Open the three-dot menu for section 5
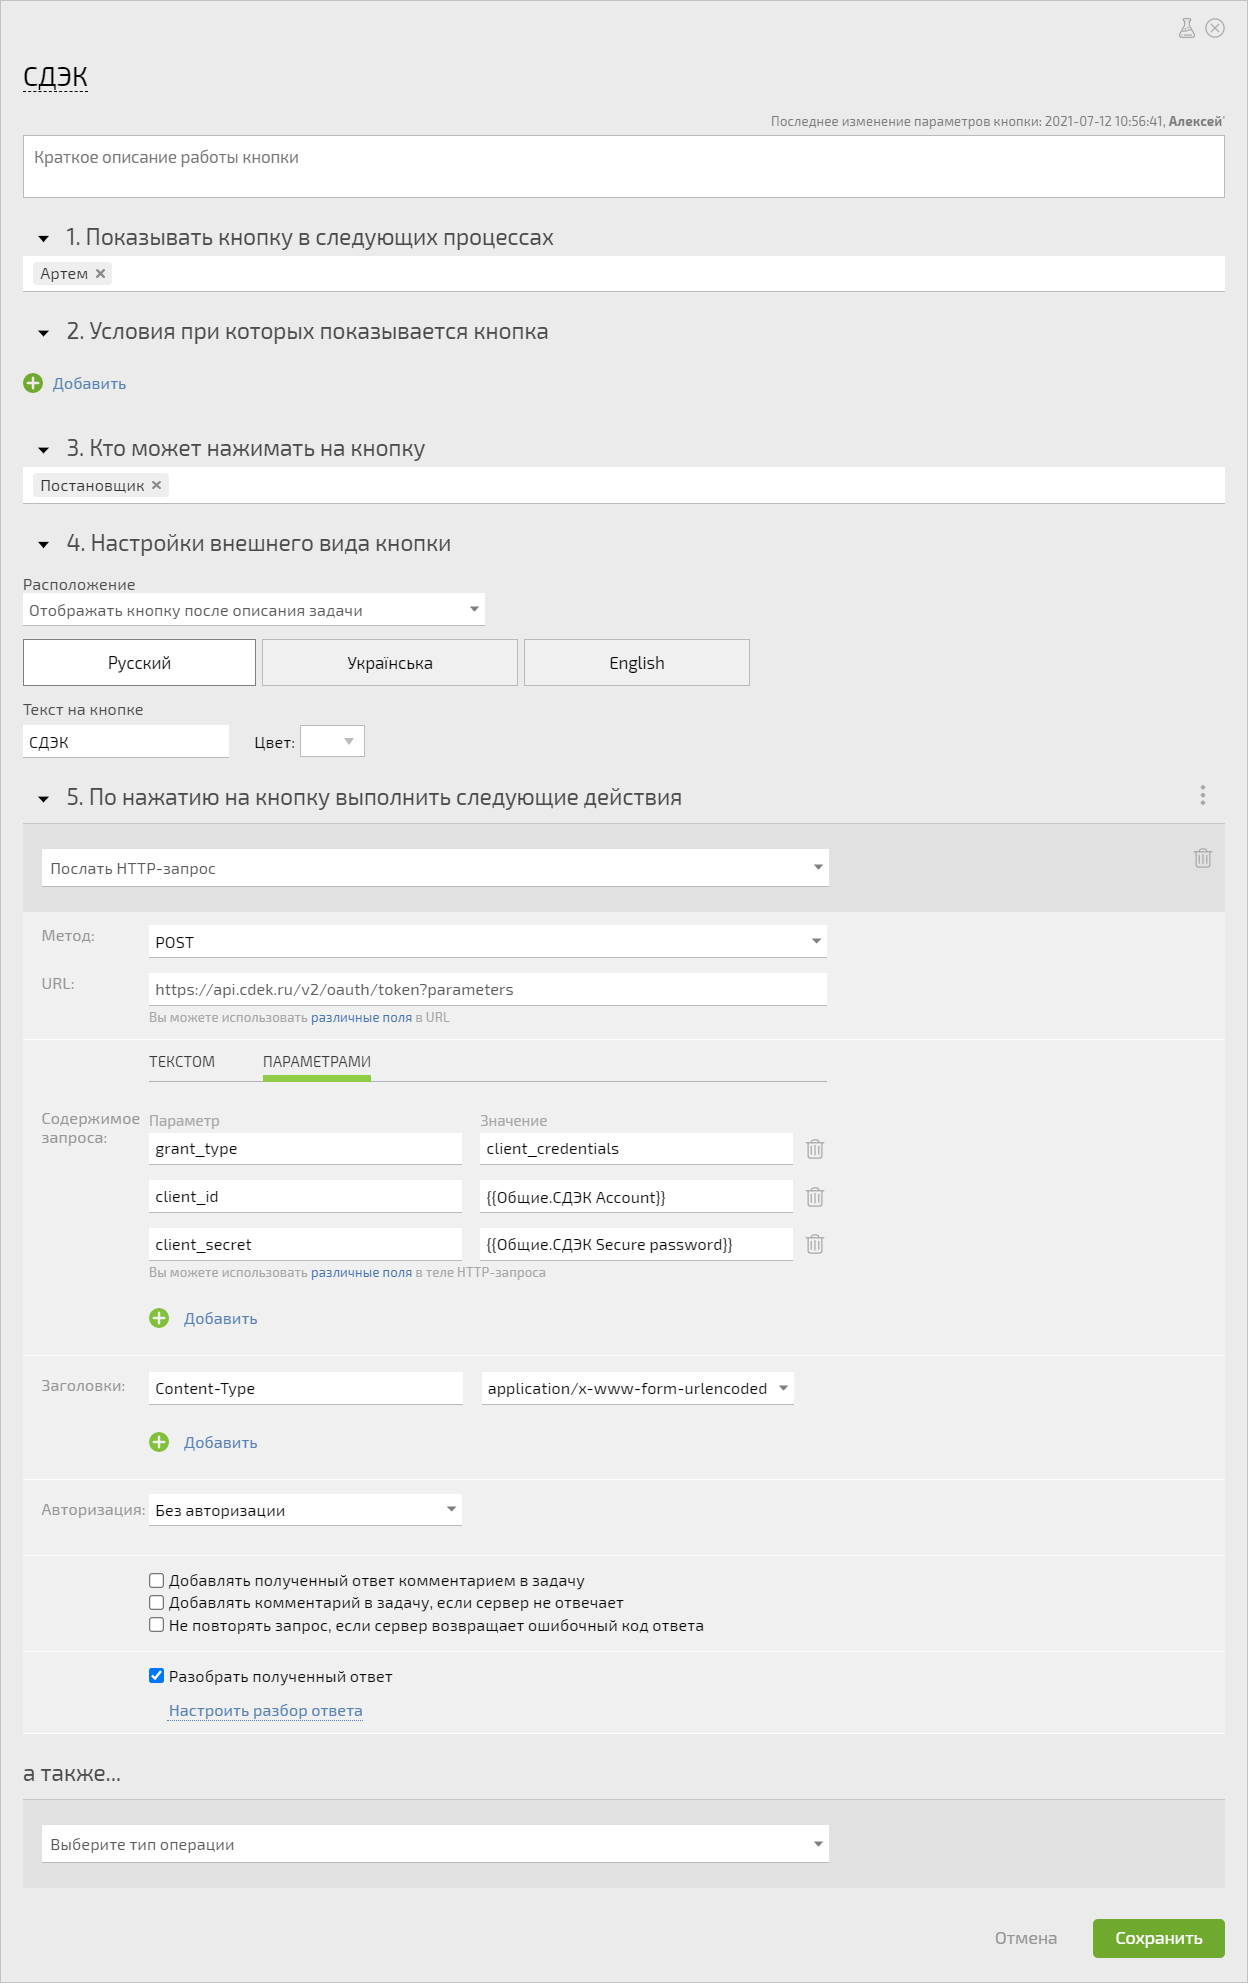The width and height of the screenshot is (1248, 1983). [1203, 795]
